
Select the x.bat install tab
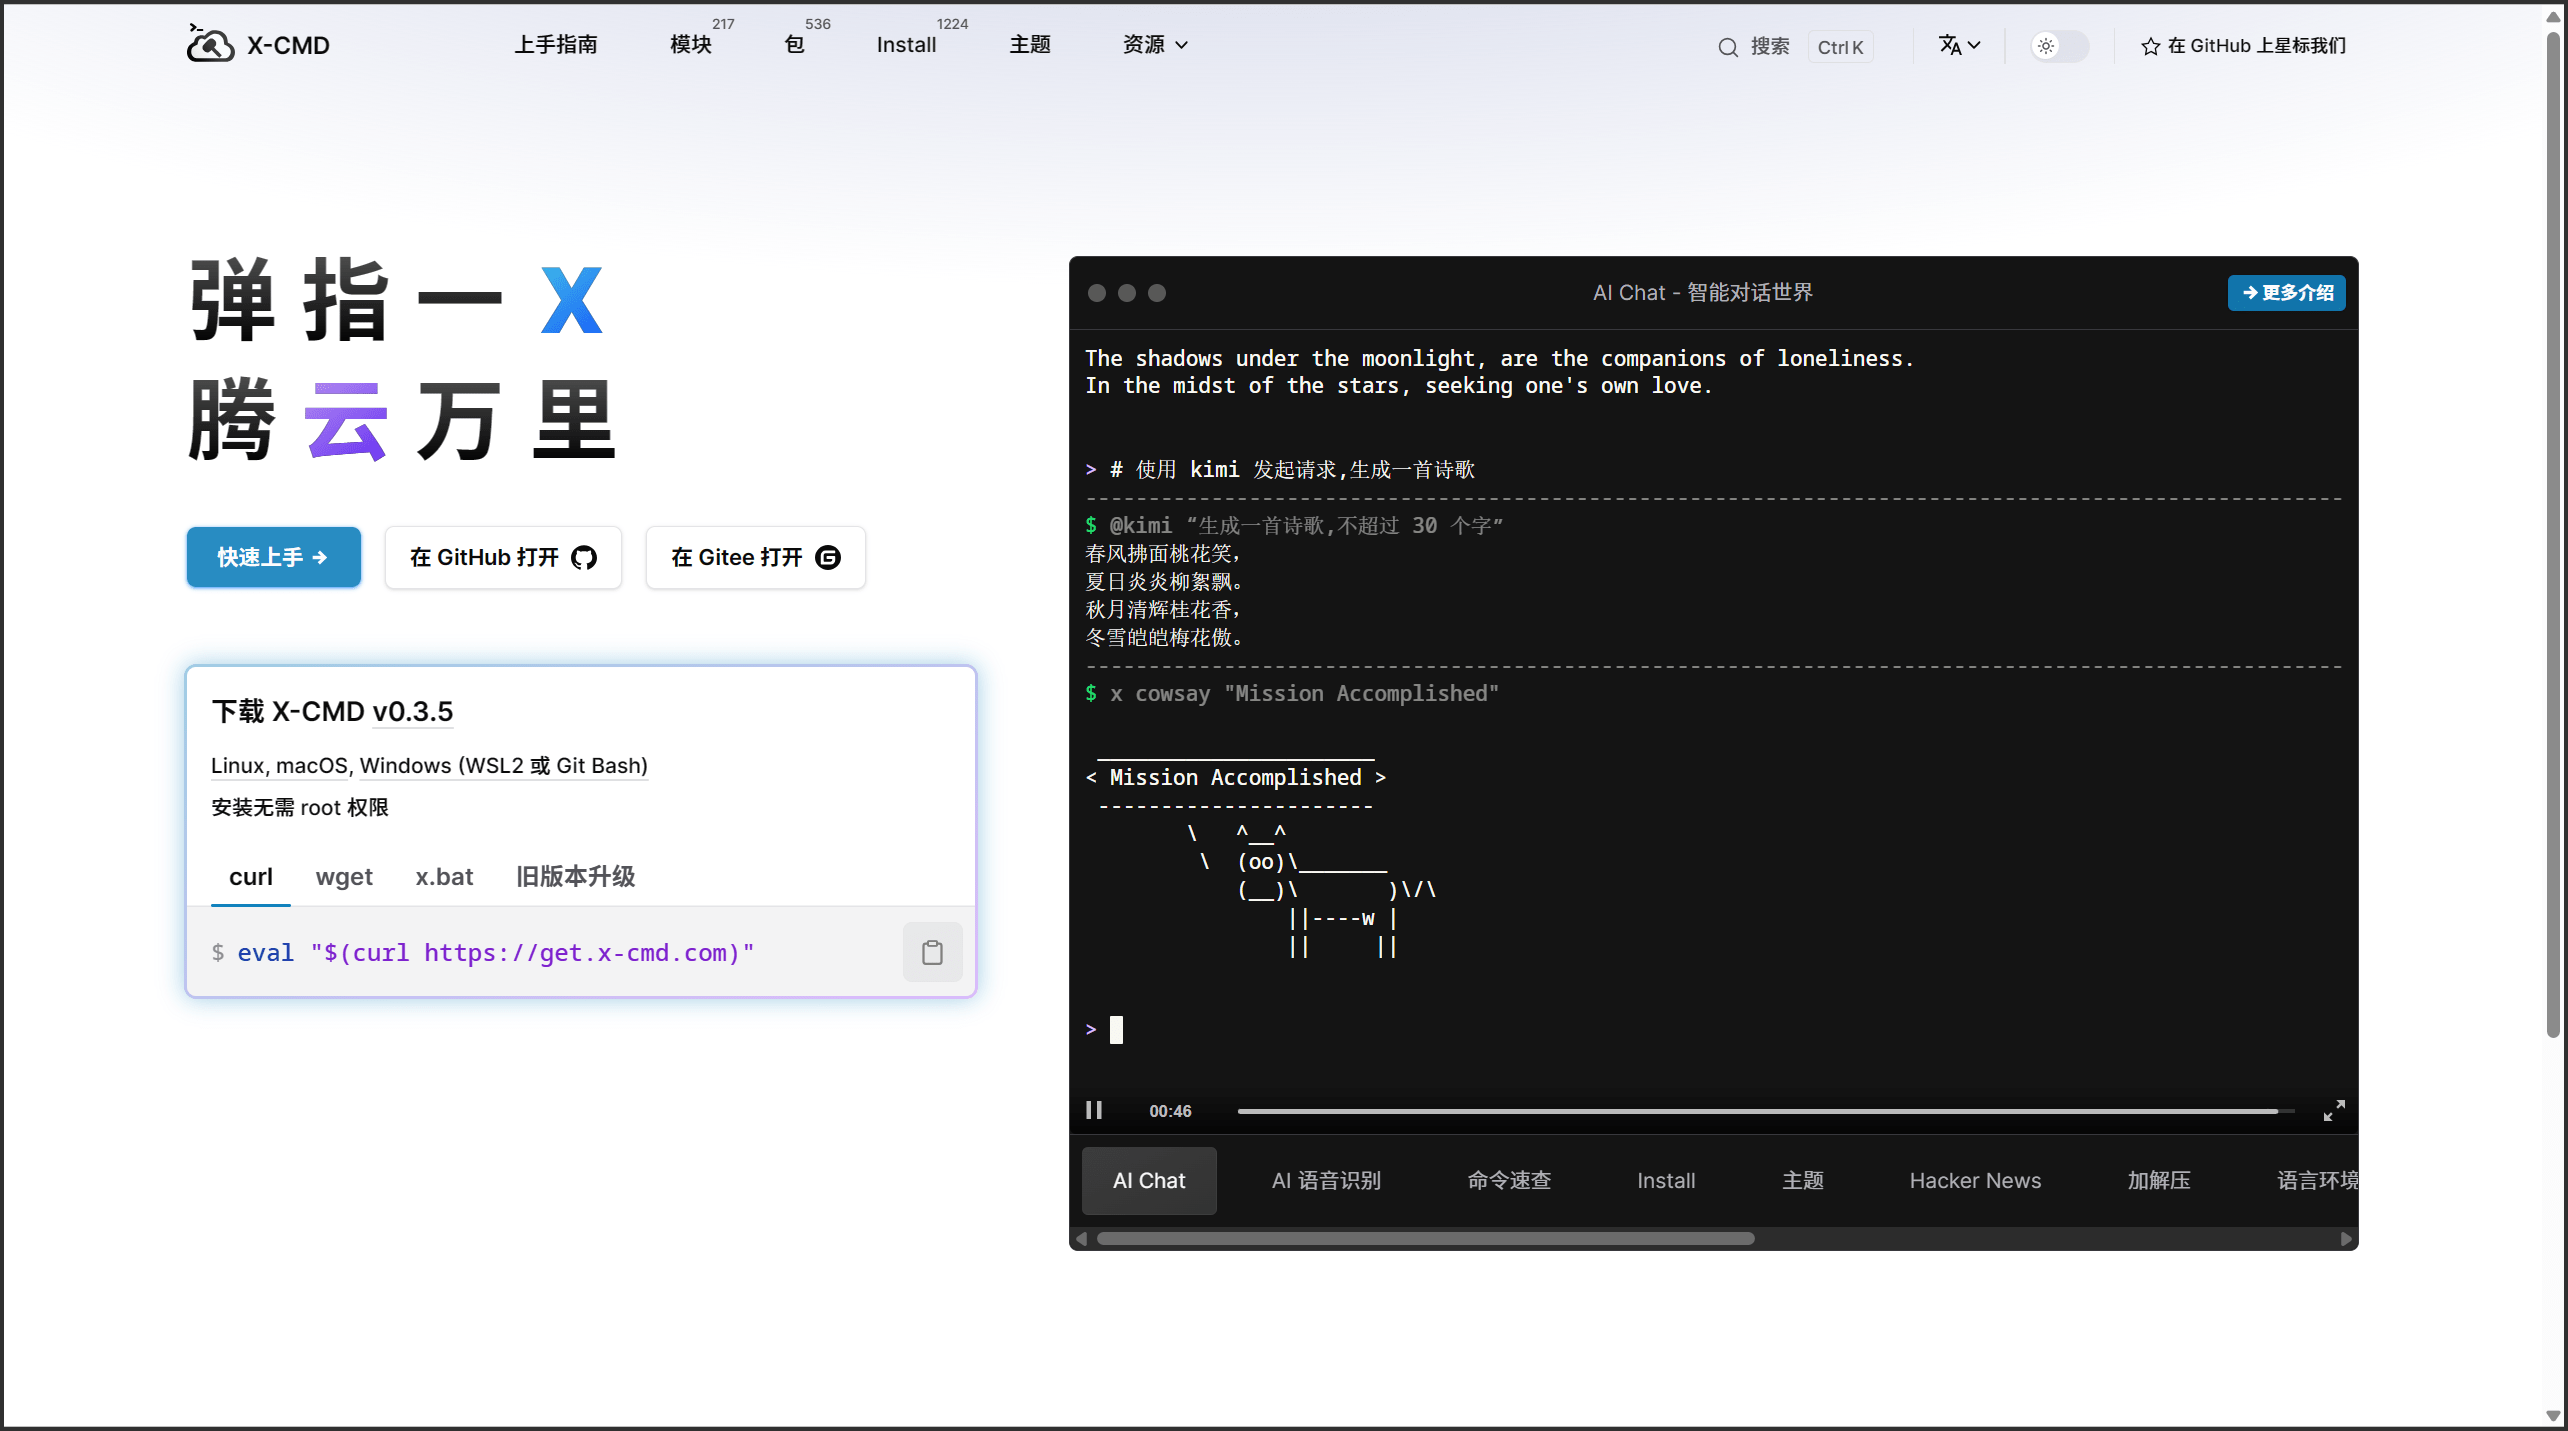[444, 877]
